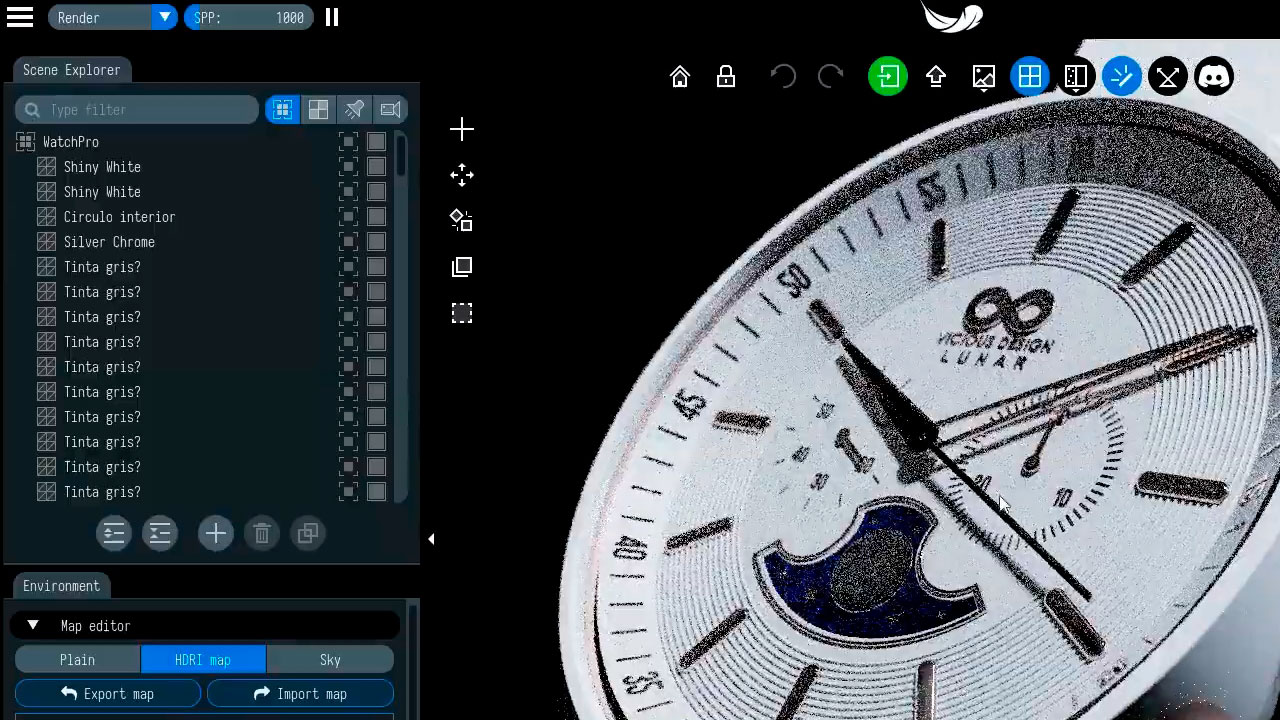Screen dimensions: 1280x720
Task: Switch to the Scene Explorer tab
Action: click(x=71, y=70)
